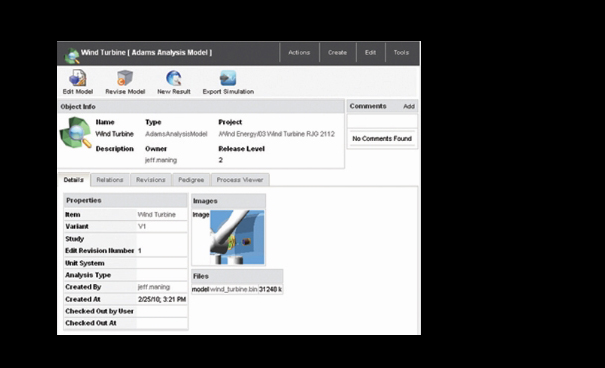Click the Created At date value
This screenshot has width=605, height=368.
[162, 299]
